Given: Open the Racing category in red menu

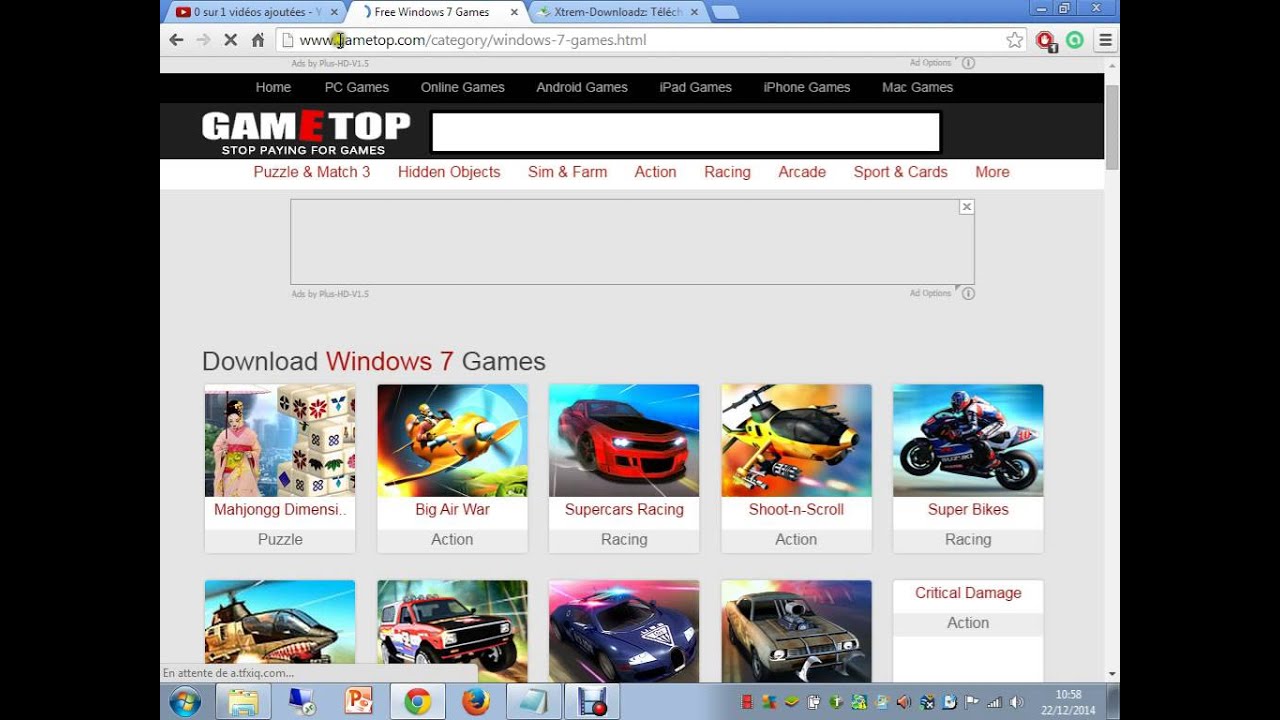Looking at the screenshot, I should 727,172.
